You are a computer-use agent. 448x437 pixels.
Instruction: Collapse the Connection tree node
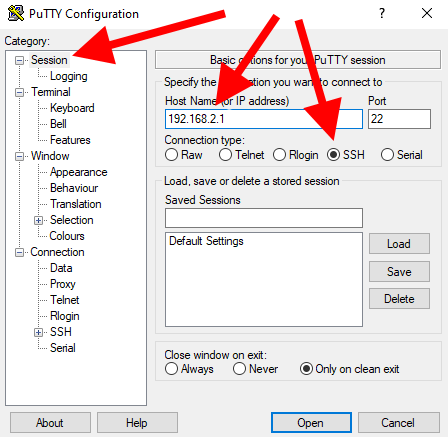click(20, 252)
